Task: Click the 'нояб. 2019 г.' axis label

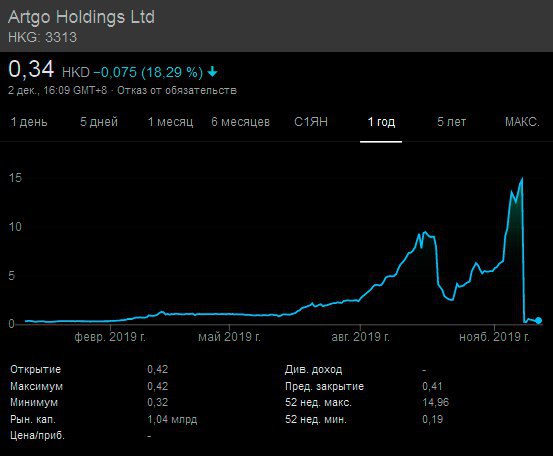Action: 494,337
